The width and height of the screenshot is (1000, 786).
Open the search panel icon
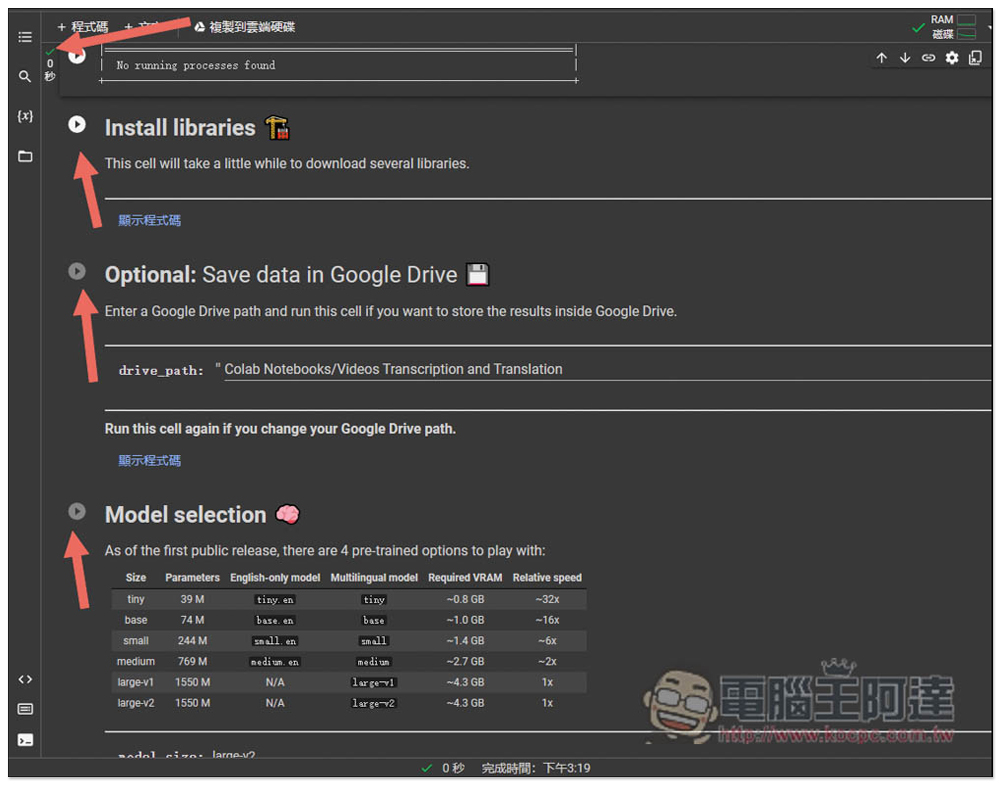(25, 77)
